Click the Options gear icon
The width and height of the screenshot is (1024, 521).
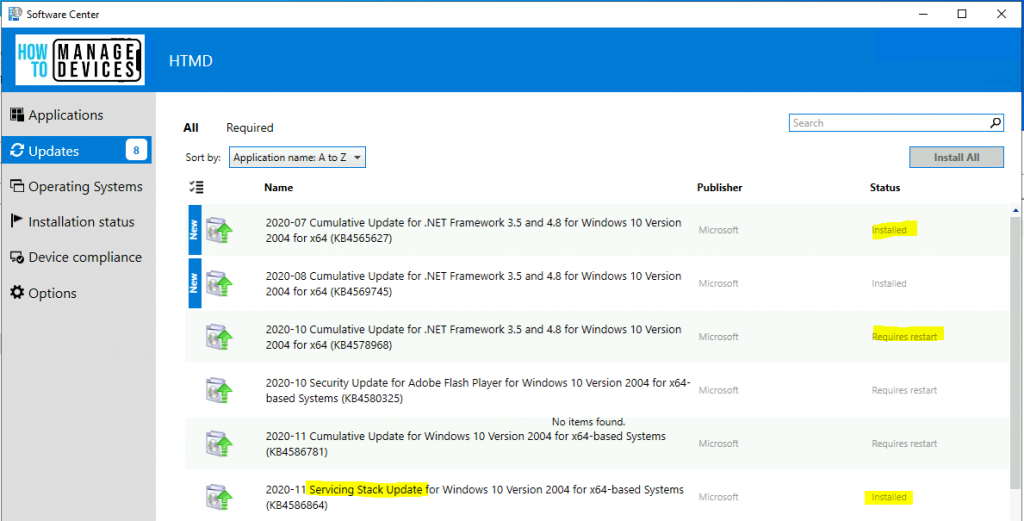click(17, 292)
